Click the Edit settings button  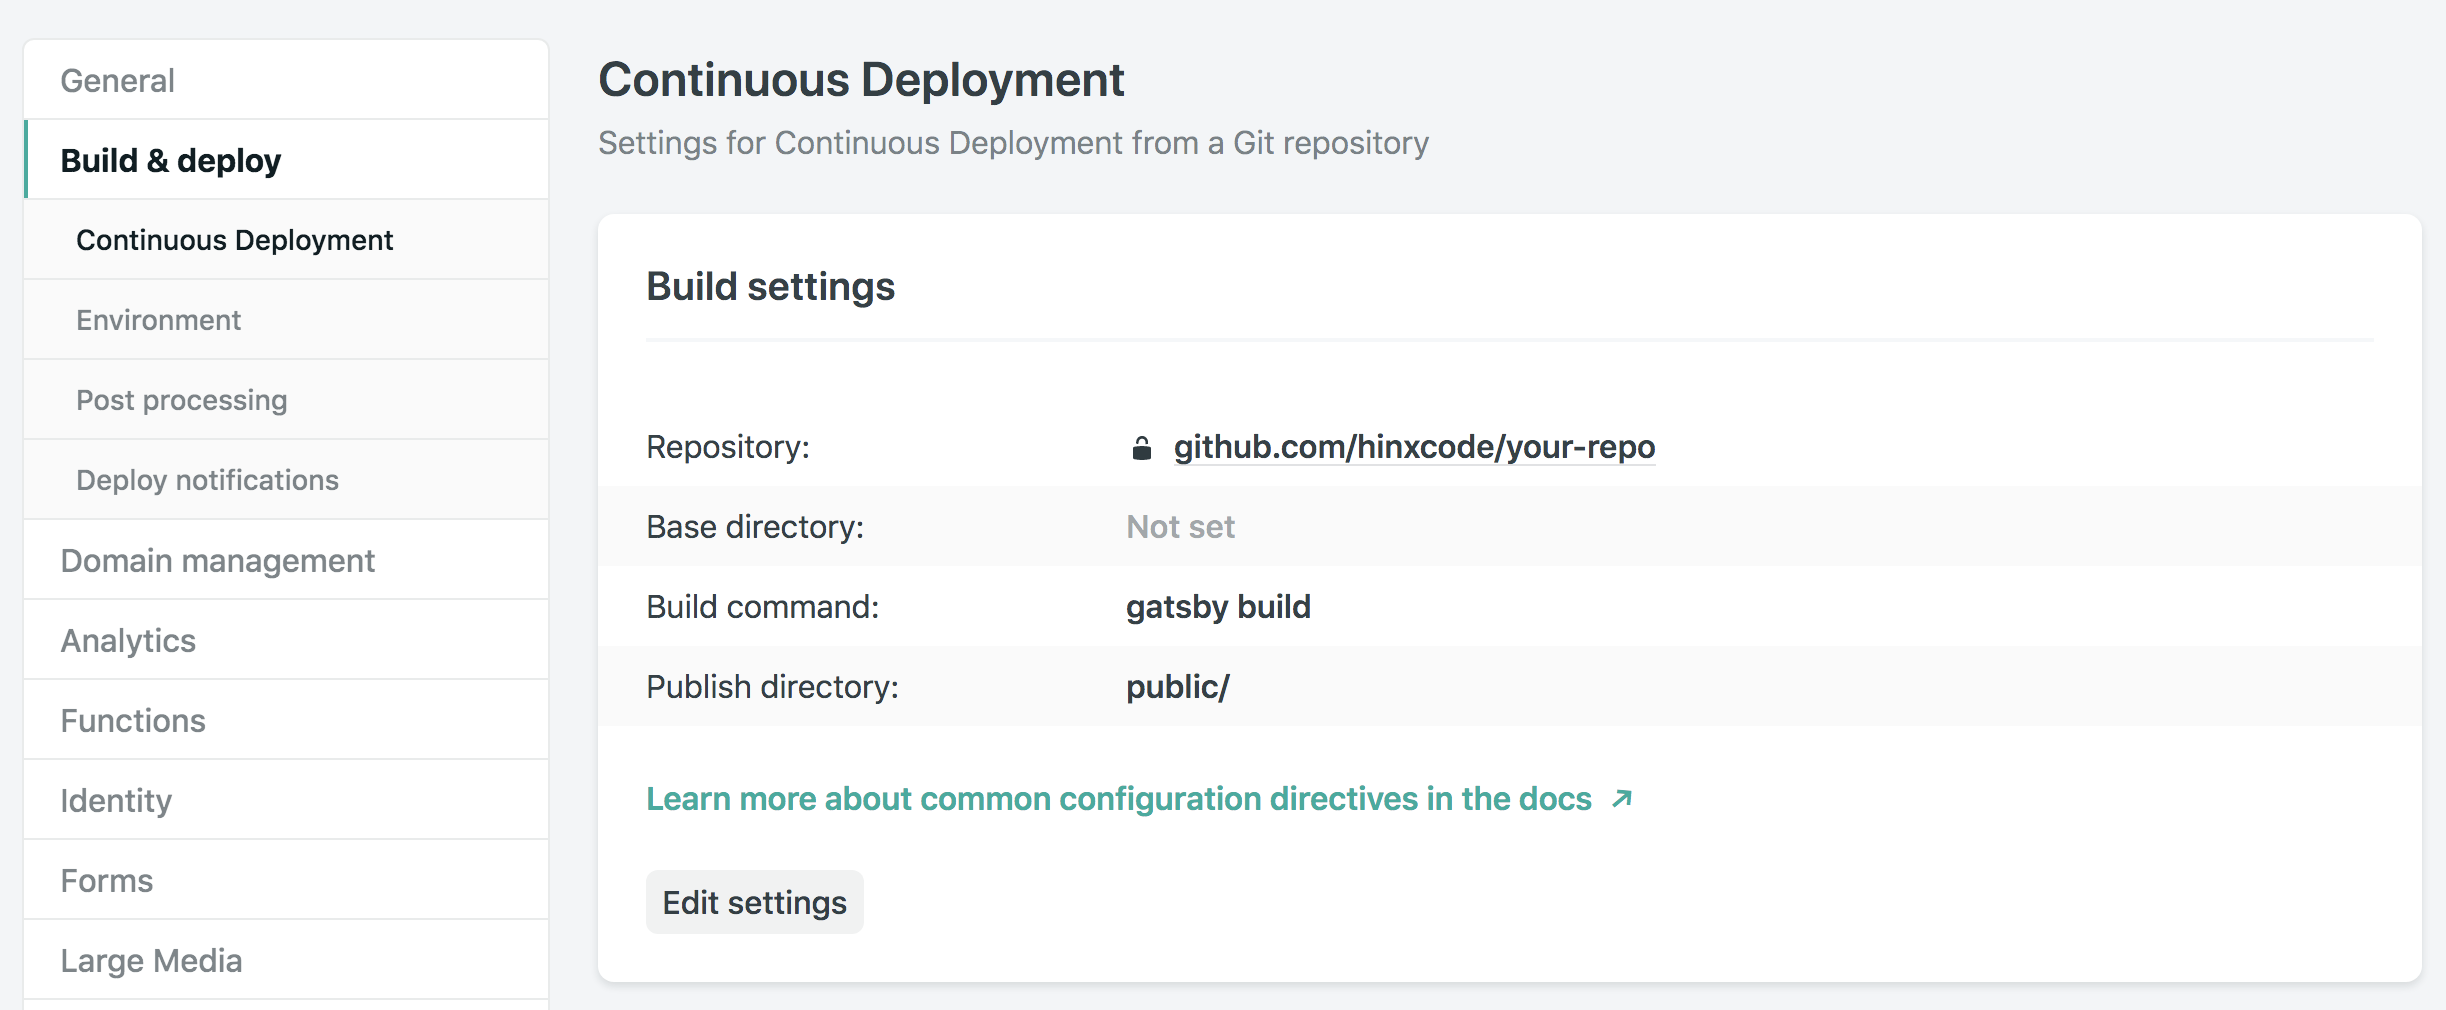coord(755,903)
